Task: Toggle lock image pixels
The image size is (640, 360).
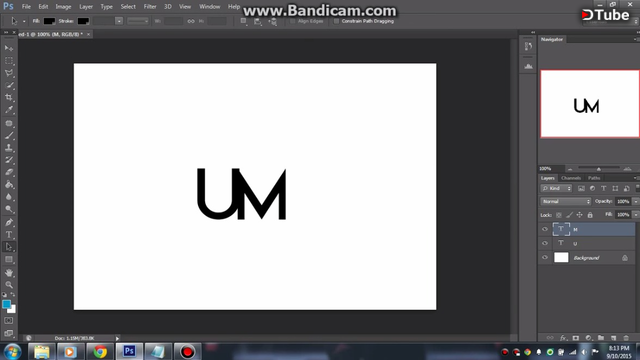Action: pyautogui.click(x=569, y=215)
